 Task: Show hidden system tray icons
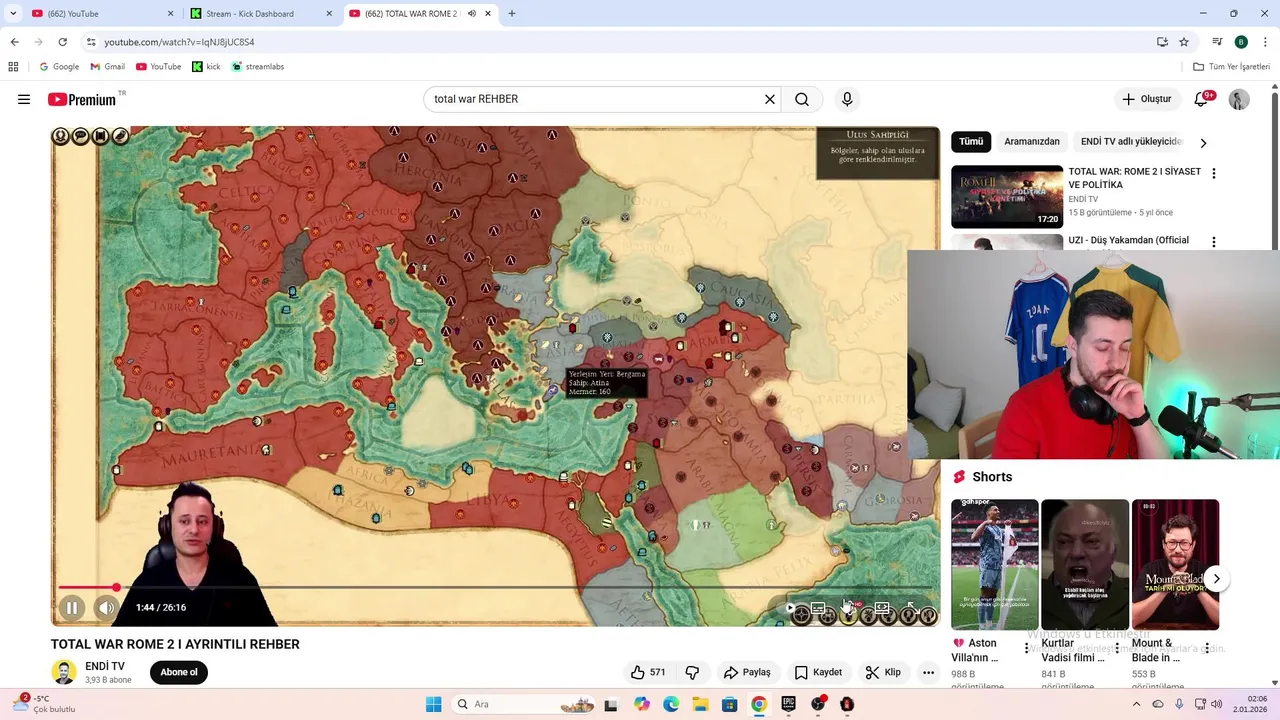(x=1136, y=704)
